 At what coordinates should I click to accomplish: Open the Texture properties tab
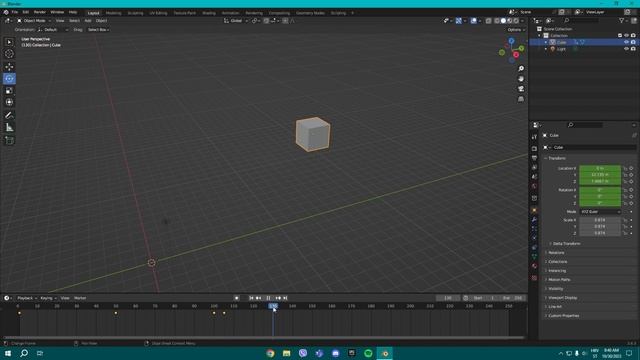[x=534, y=278]
